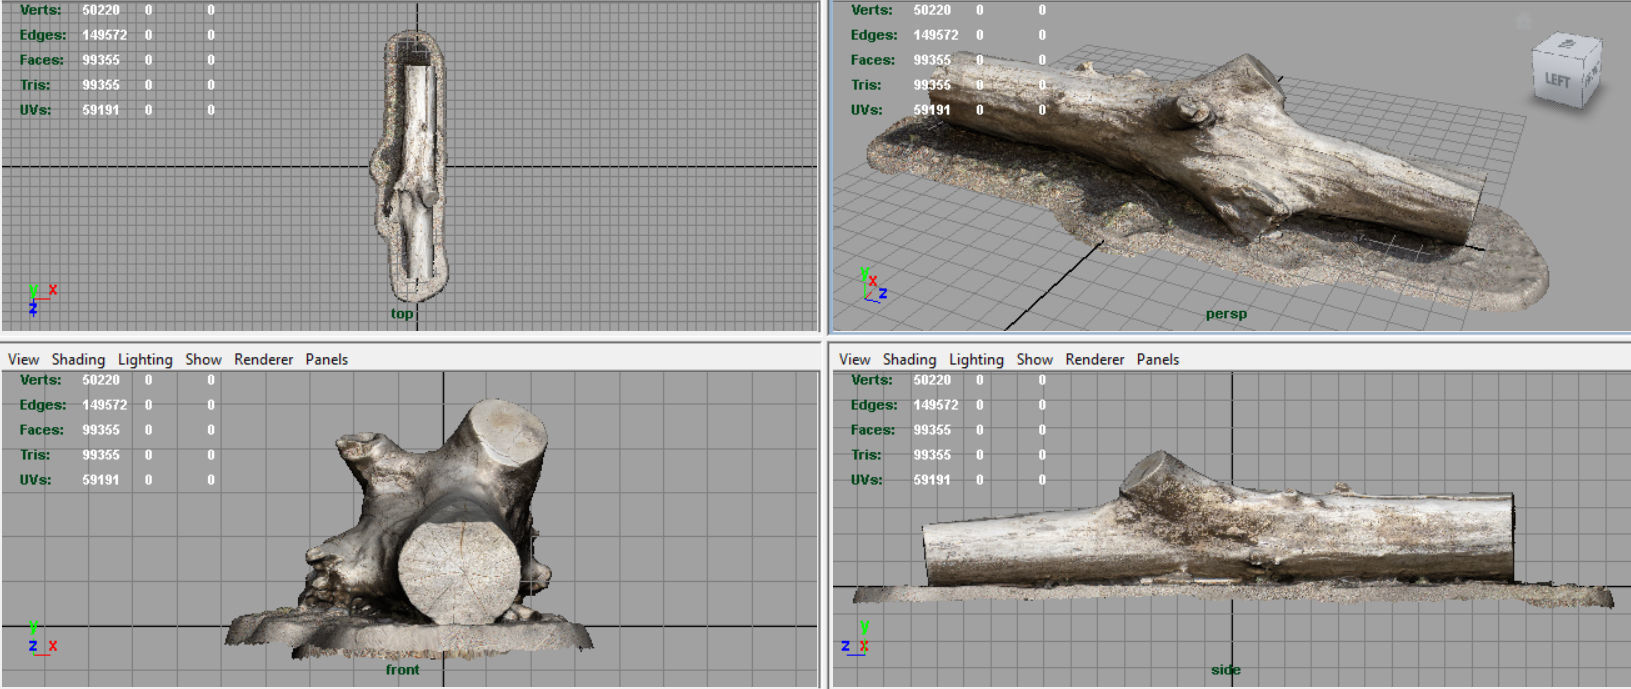This screenshot has height=689, width=1631.
Task: Click the axis indicator in front view
Action: (42, 638)
